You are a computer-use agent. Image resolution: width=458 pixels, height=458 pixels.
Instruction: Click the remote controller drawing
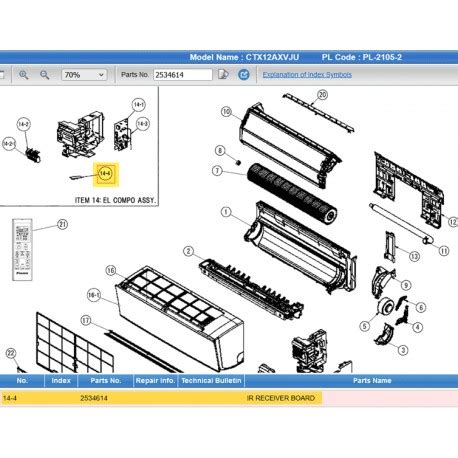[x=22, y=249]
